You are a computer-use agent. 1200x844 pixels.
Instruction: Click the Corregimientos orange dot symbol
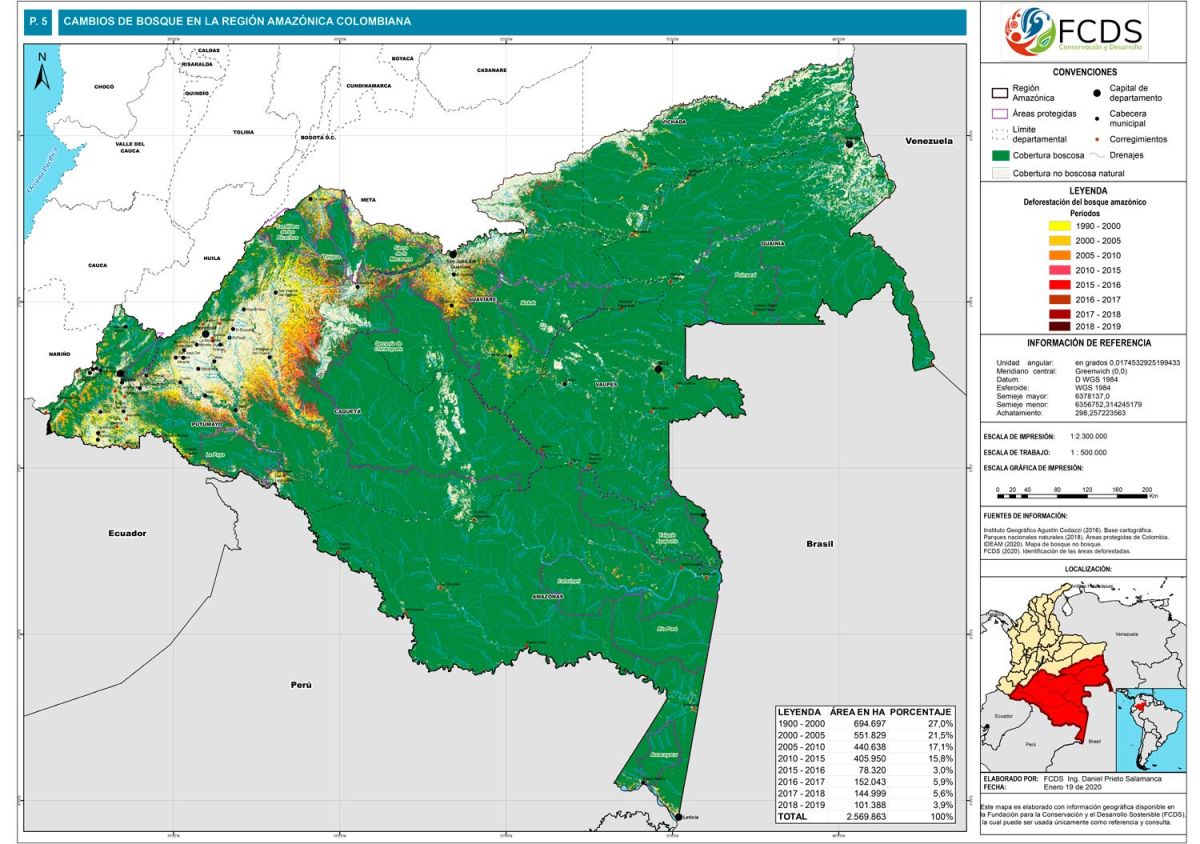click(x=1097, y=139)
